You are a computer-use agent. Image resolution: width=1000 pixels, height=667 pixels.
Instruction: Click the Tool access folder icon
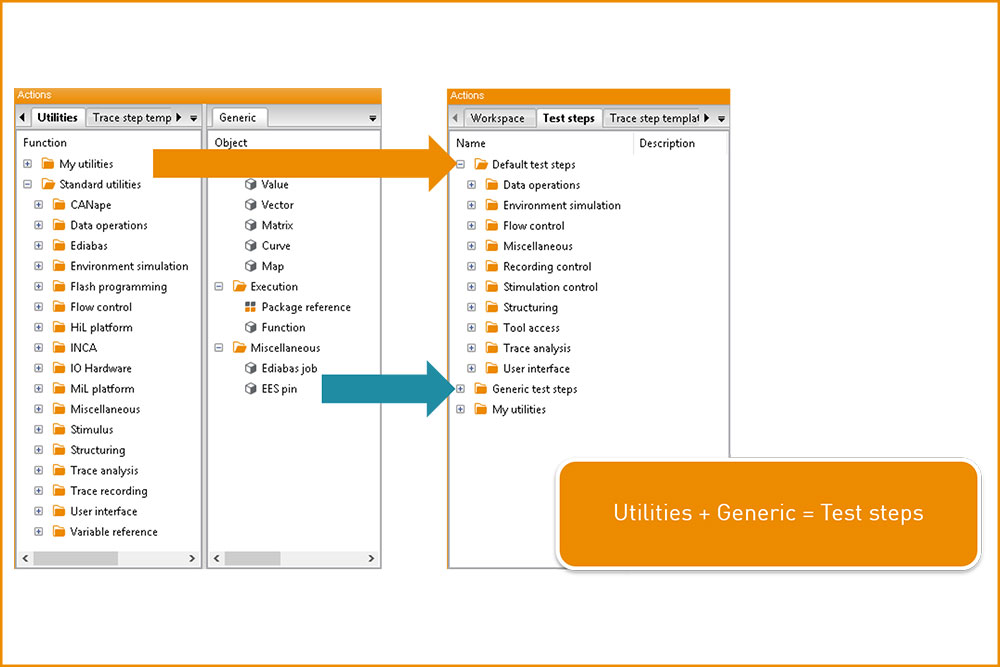coord(491,328)
